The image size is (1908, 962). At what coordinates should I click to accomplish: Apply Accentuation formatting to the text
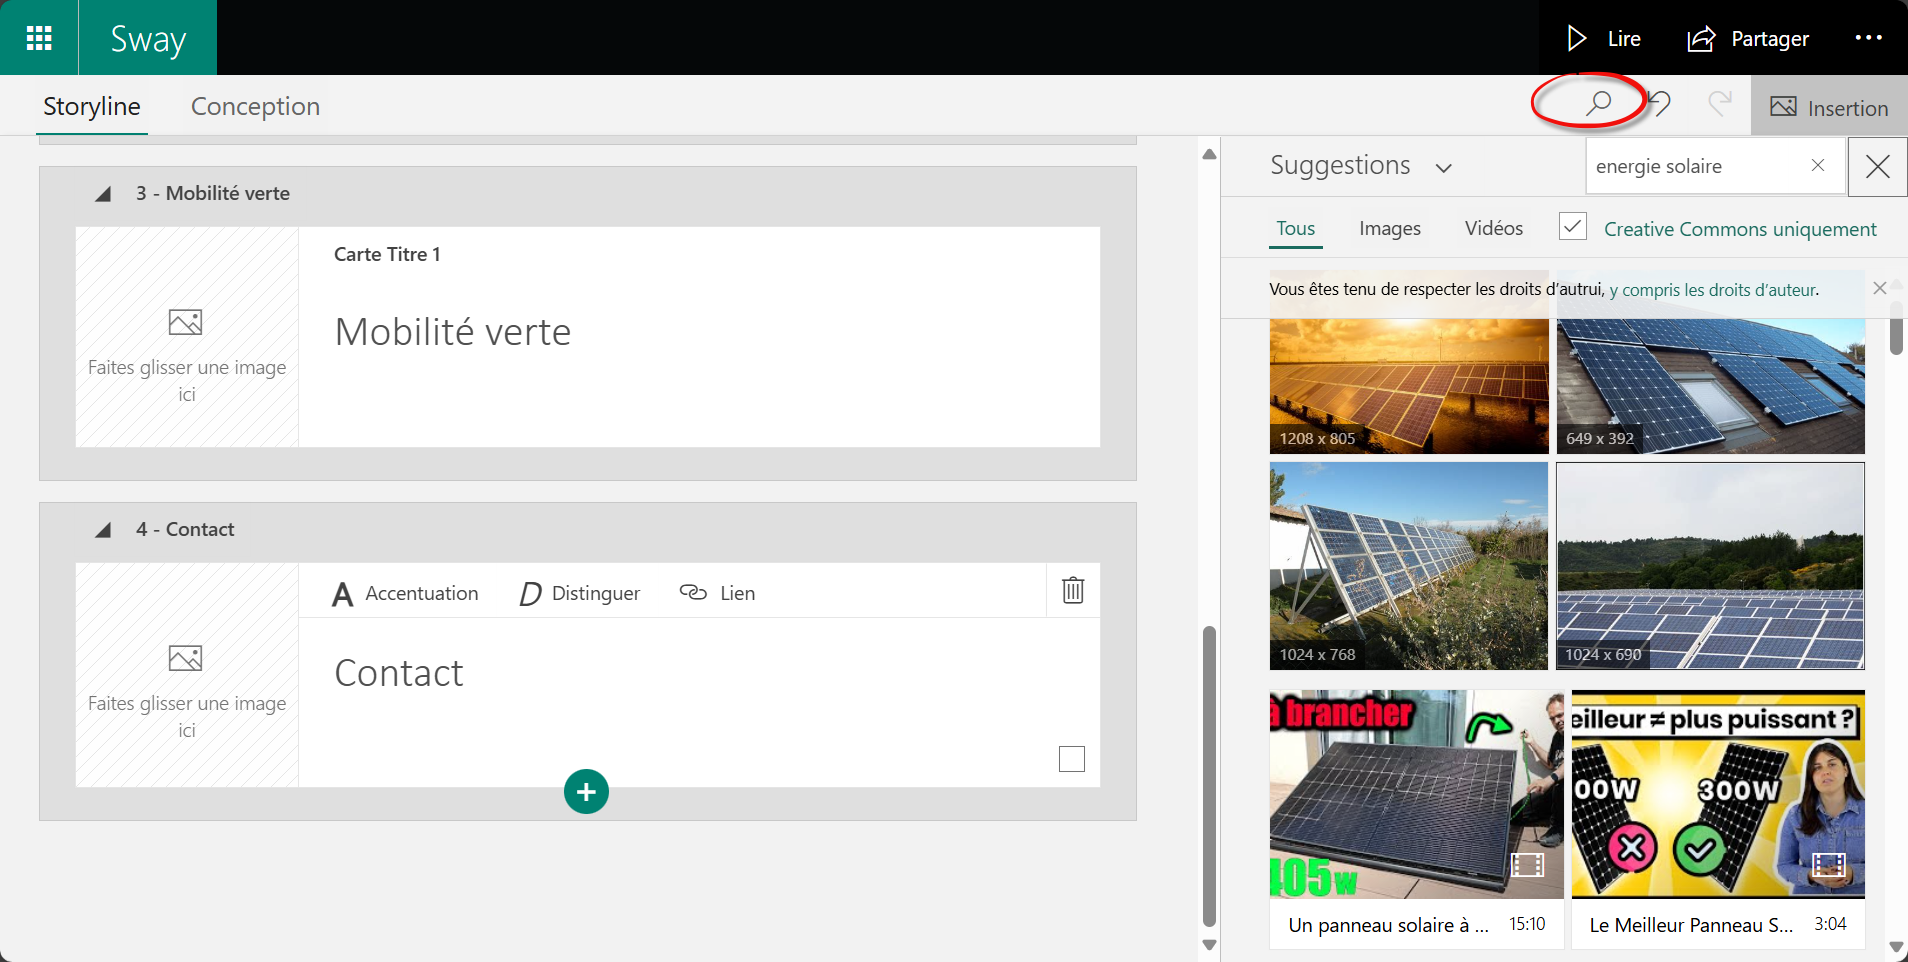tap(405, 594)
